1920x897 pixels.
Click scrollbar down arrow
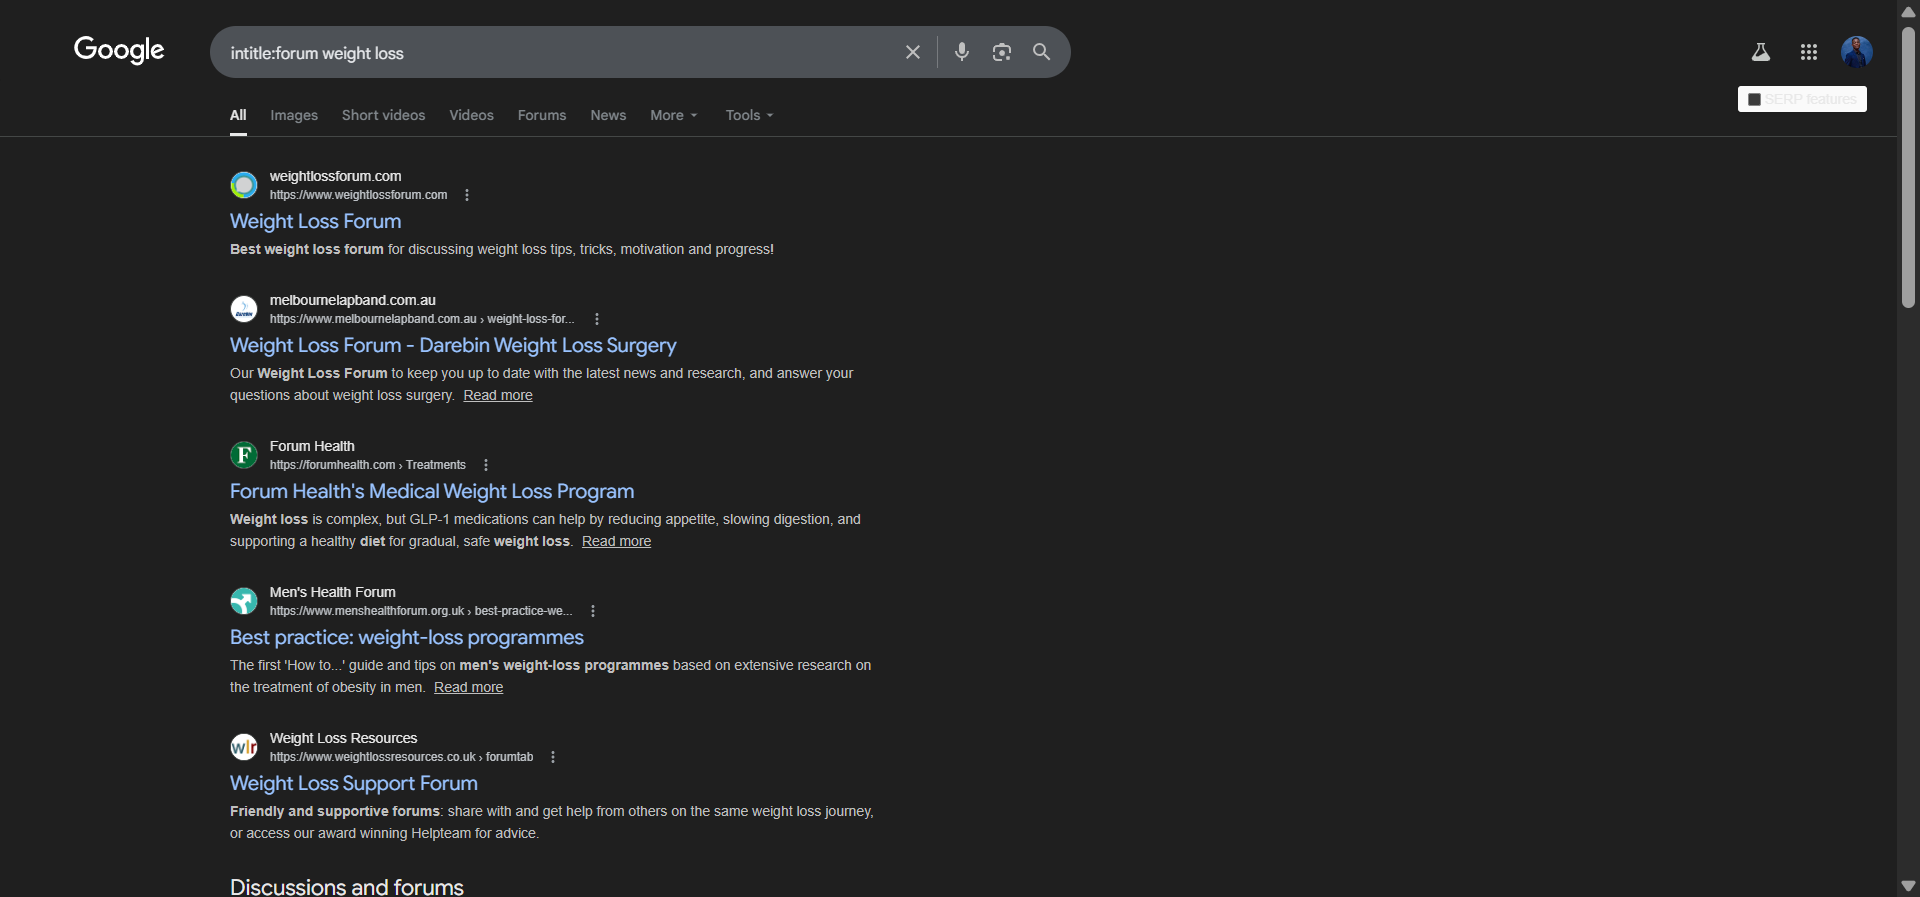tap(1908, 886)
